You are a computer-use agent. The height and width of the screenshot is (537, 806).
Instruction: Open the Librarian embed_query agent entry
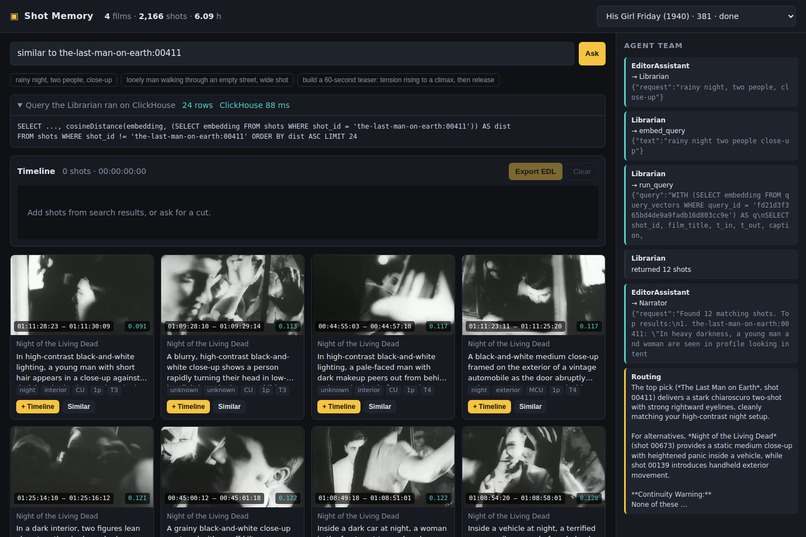(x=711, y=136)
